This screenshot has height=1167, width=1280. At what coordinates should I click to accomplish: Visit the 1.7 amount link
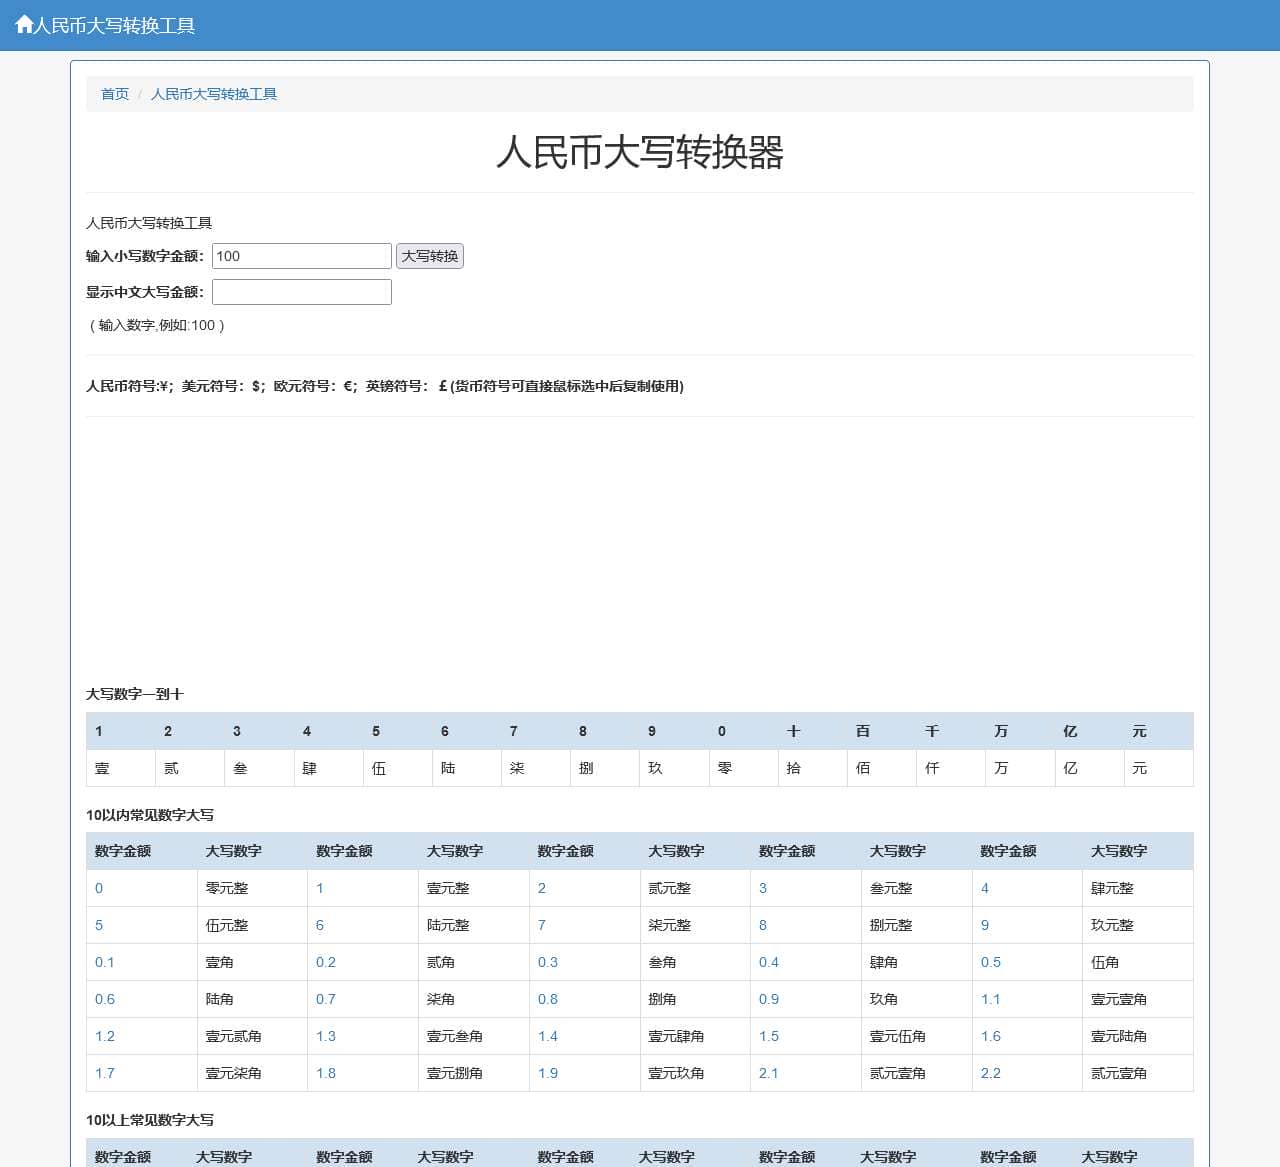pyautogui.click(x=105, y=1073)
